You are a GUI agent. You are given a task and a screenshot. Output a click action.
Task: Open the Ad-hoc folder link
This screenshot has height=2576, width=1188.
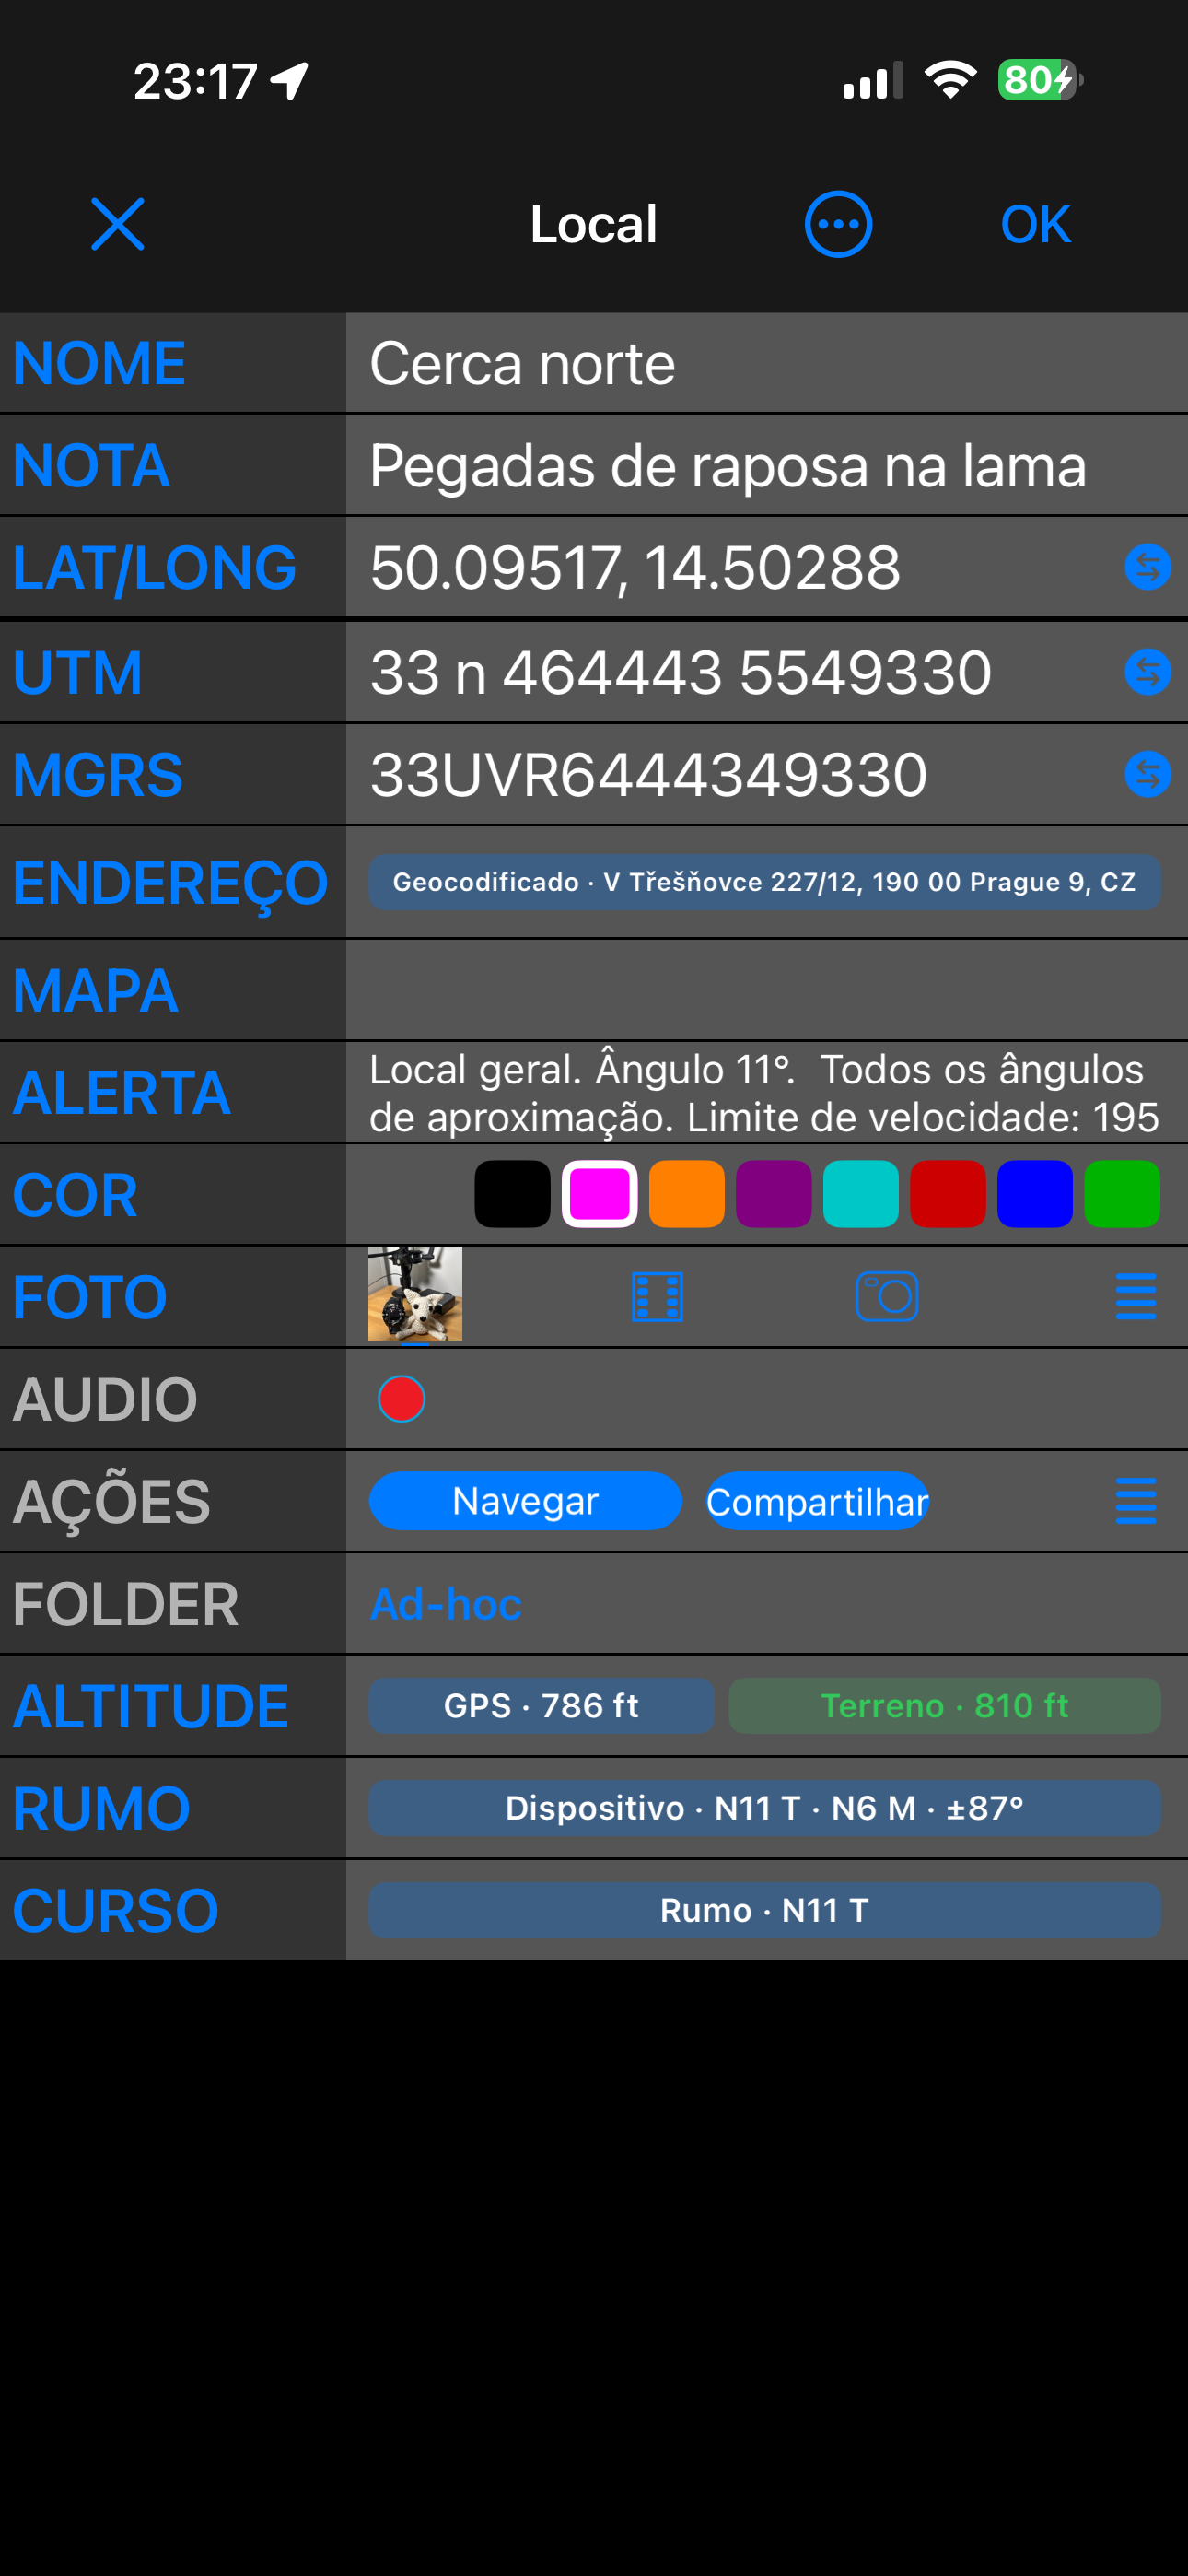point(445,1604)
